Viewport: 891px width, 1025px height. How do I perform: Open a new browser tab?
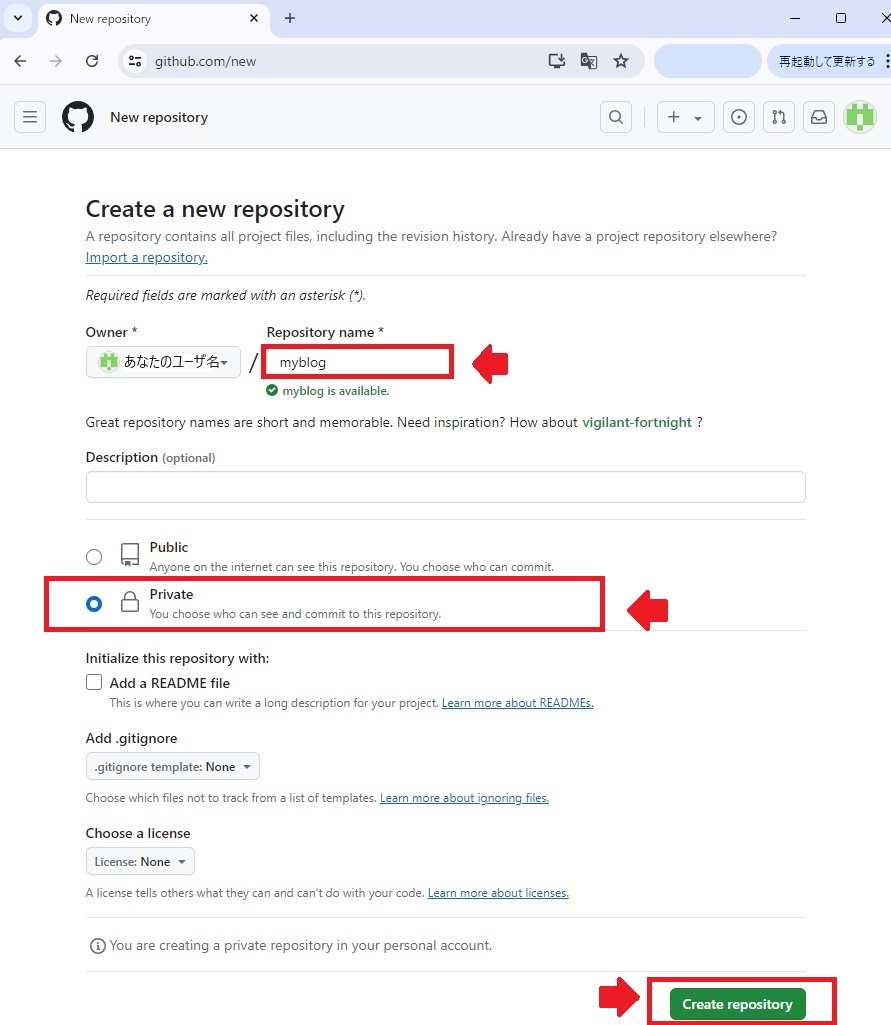[x=290, y=18]
